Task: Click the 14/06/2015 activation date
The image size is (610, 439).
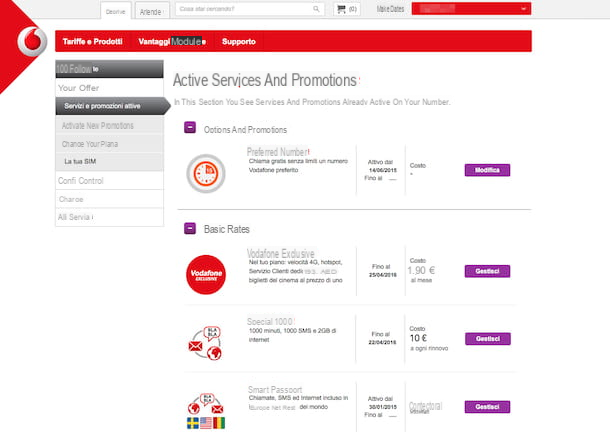Action: (383, 170)
